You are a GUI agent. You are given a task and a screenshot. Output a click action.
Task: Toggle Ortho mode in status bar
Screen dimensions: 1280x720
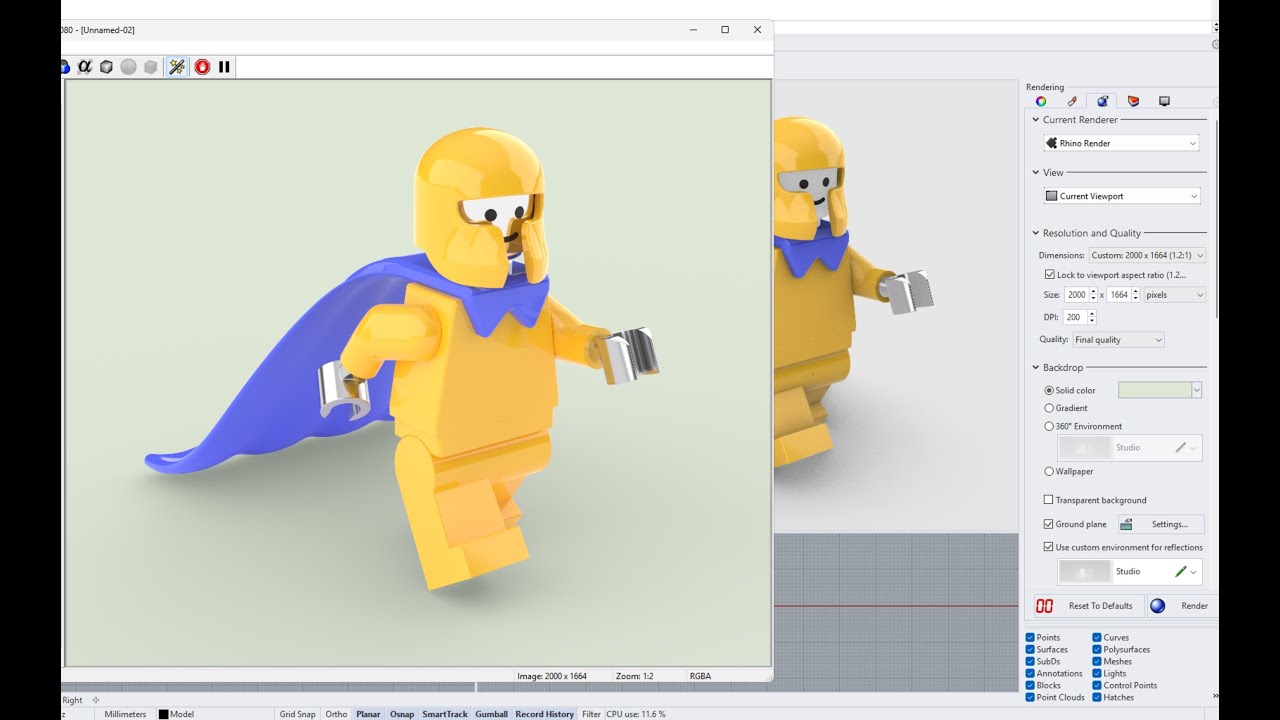pyautogui.click(x=336, y=714)
